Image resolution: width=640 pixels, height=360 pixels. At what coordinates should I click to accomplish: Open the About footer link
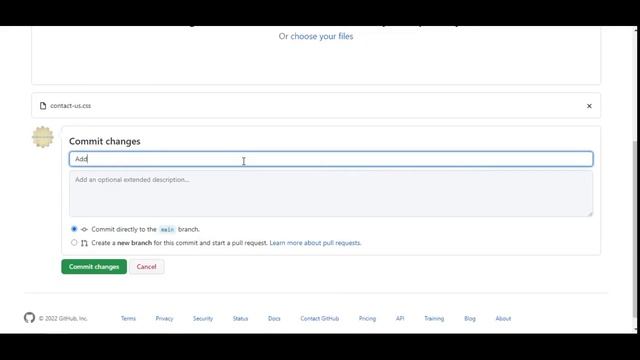coord(503,318)
